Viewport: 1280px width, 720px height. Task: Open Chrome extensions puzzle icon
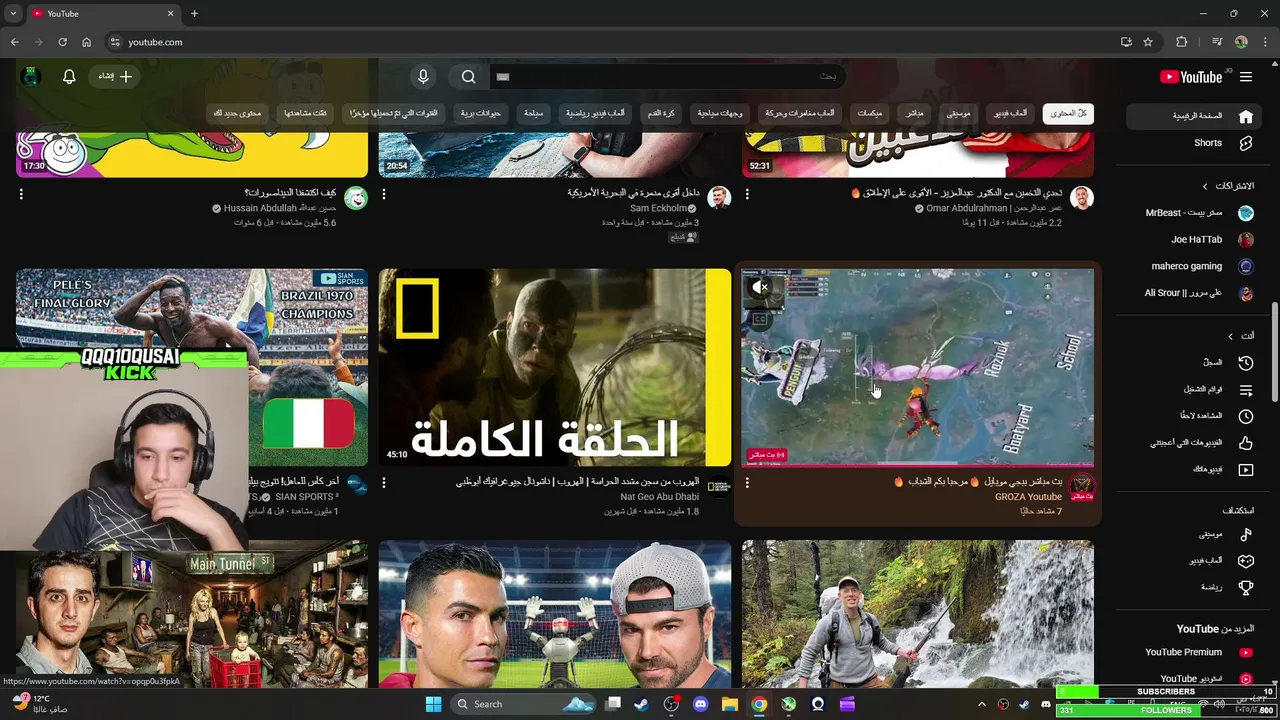coord(1182,42)
